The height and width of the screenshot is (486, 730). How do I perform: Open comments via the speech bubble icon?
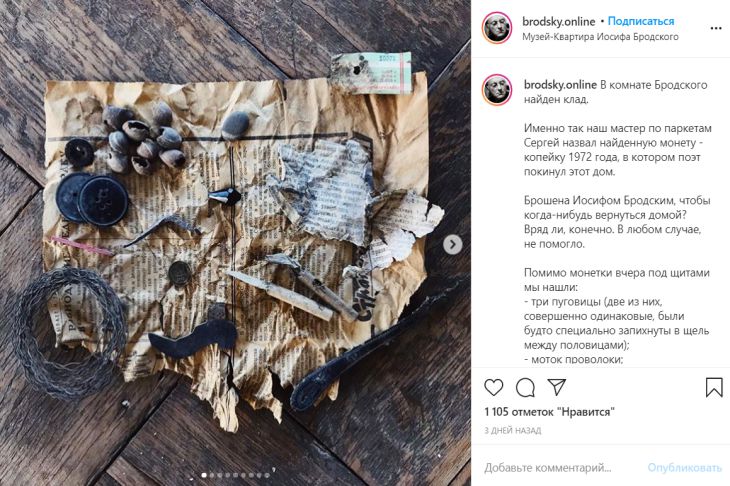(x=525, y=387)
